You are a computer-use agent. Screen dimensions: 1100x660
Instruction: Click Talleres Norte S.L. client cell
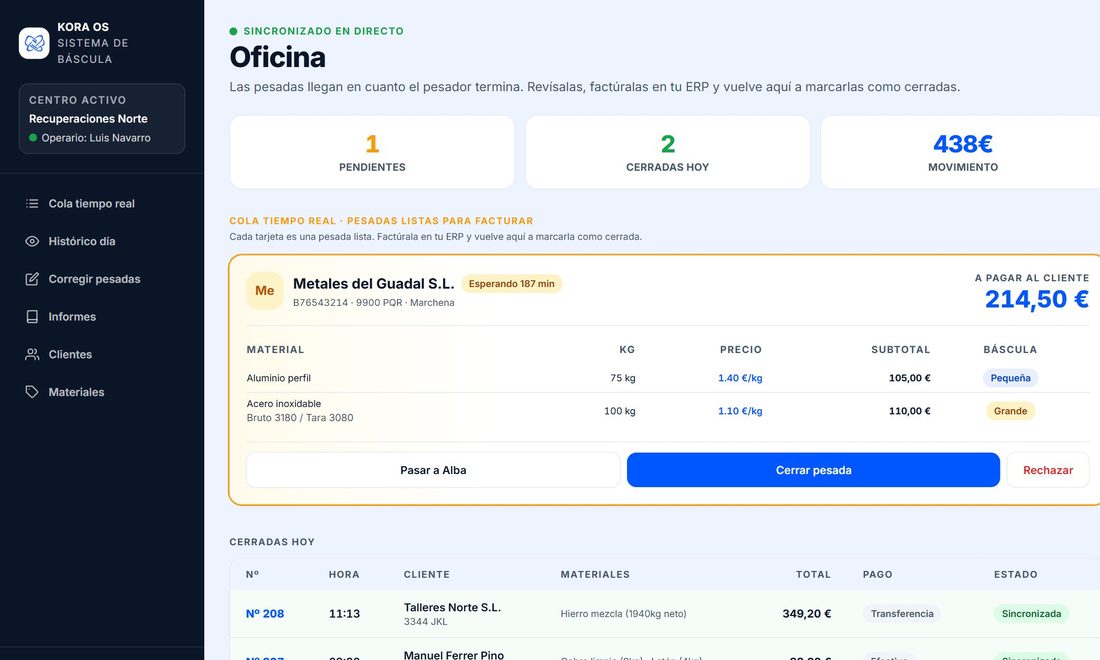pos(452,614)
